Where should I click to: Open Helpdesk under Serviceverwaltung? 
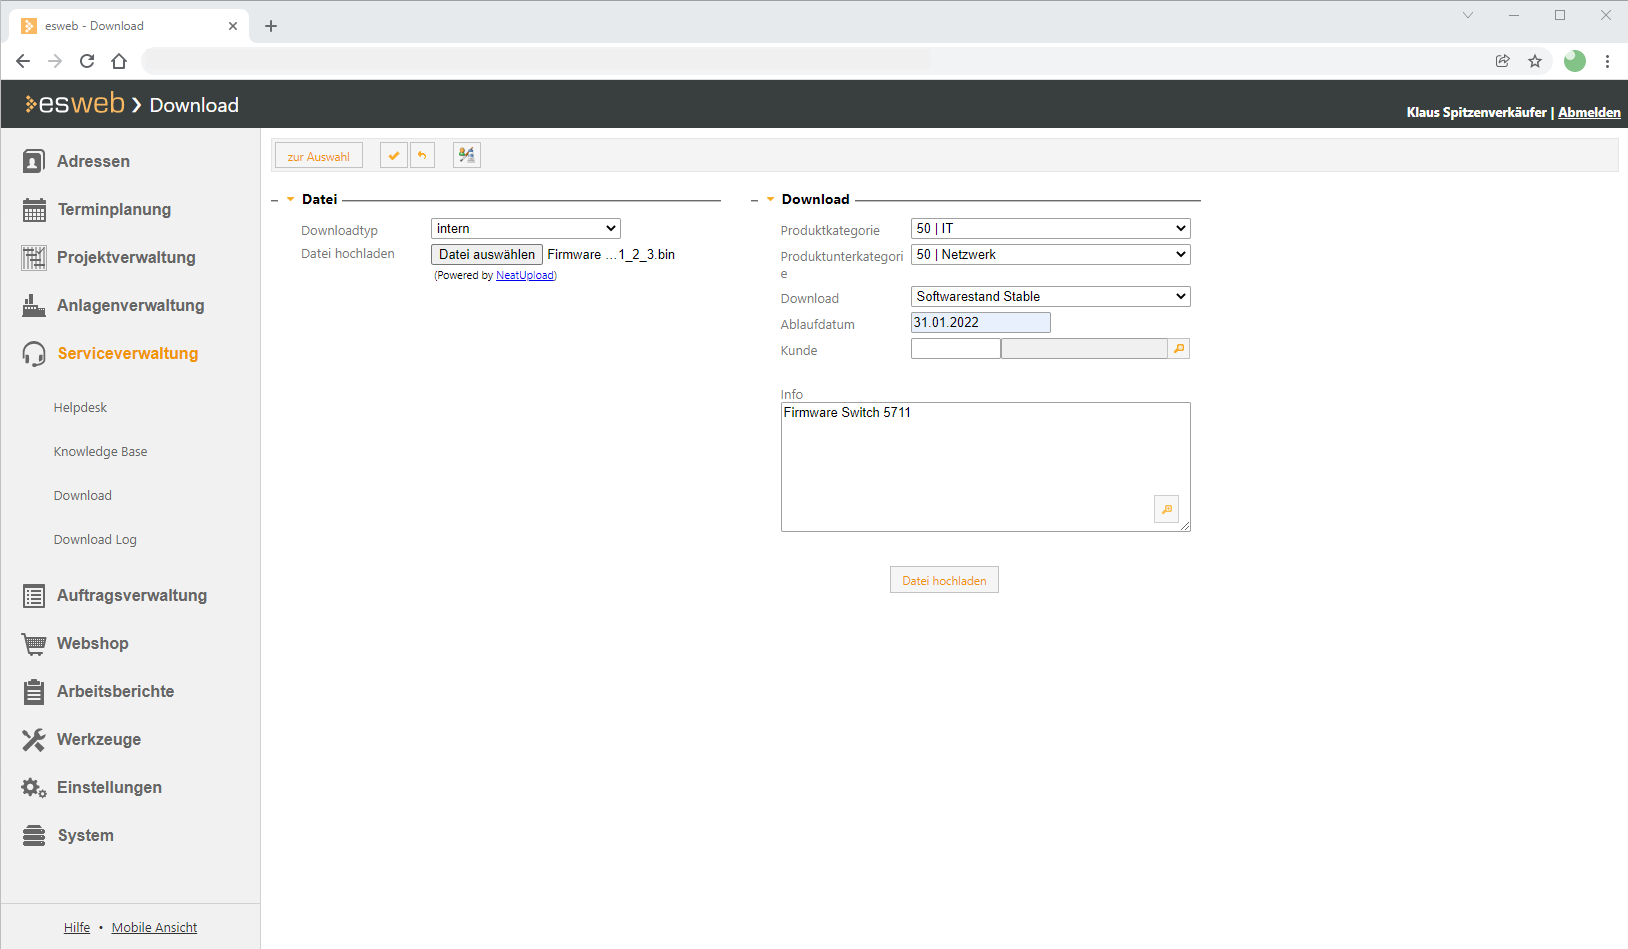[80, 408]
